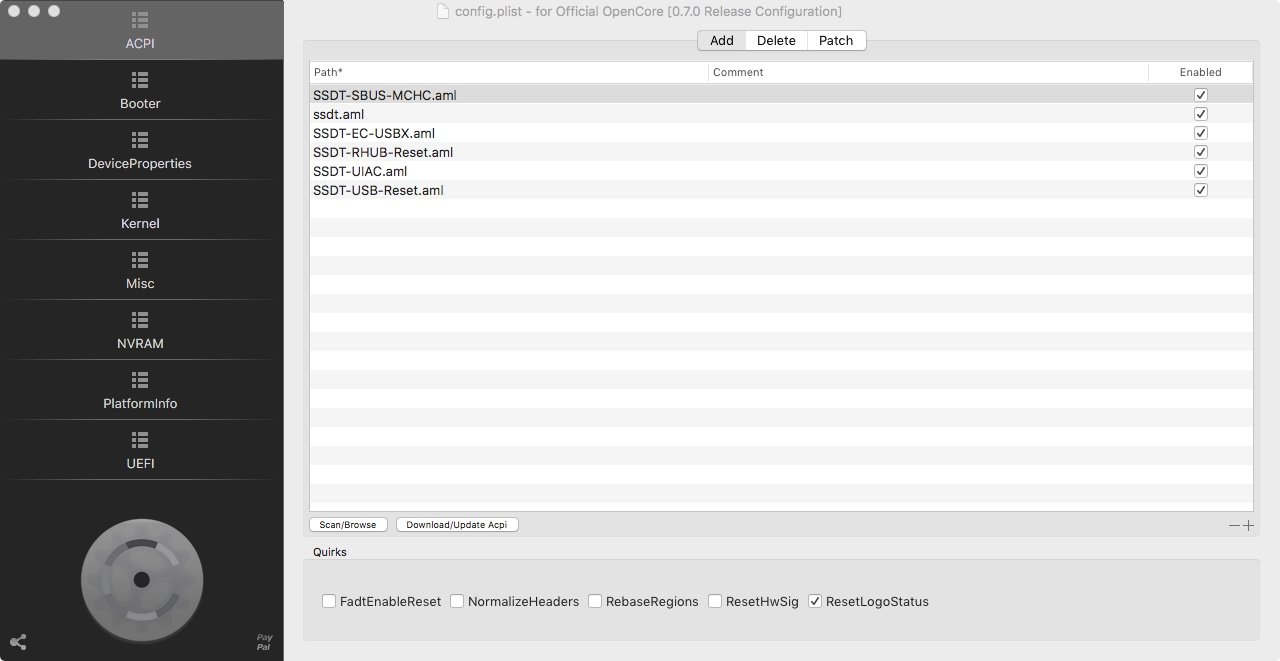The height and width of the screenshot is (661, 1280).
Task: Uncheck Enabled for SSDT-USB-Reset.aml
Action: click(1201, 190)
